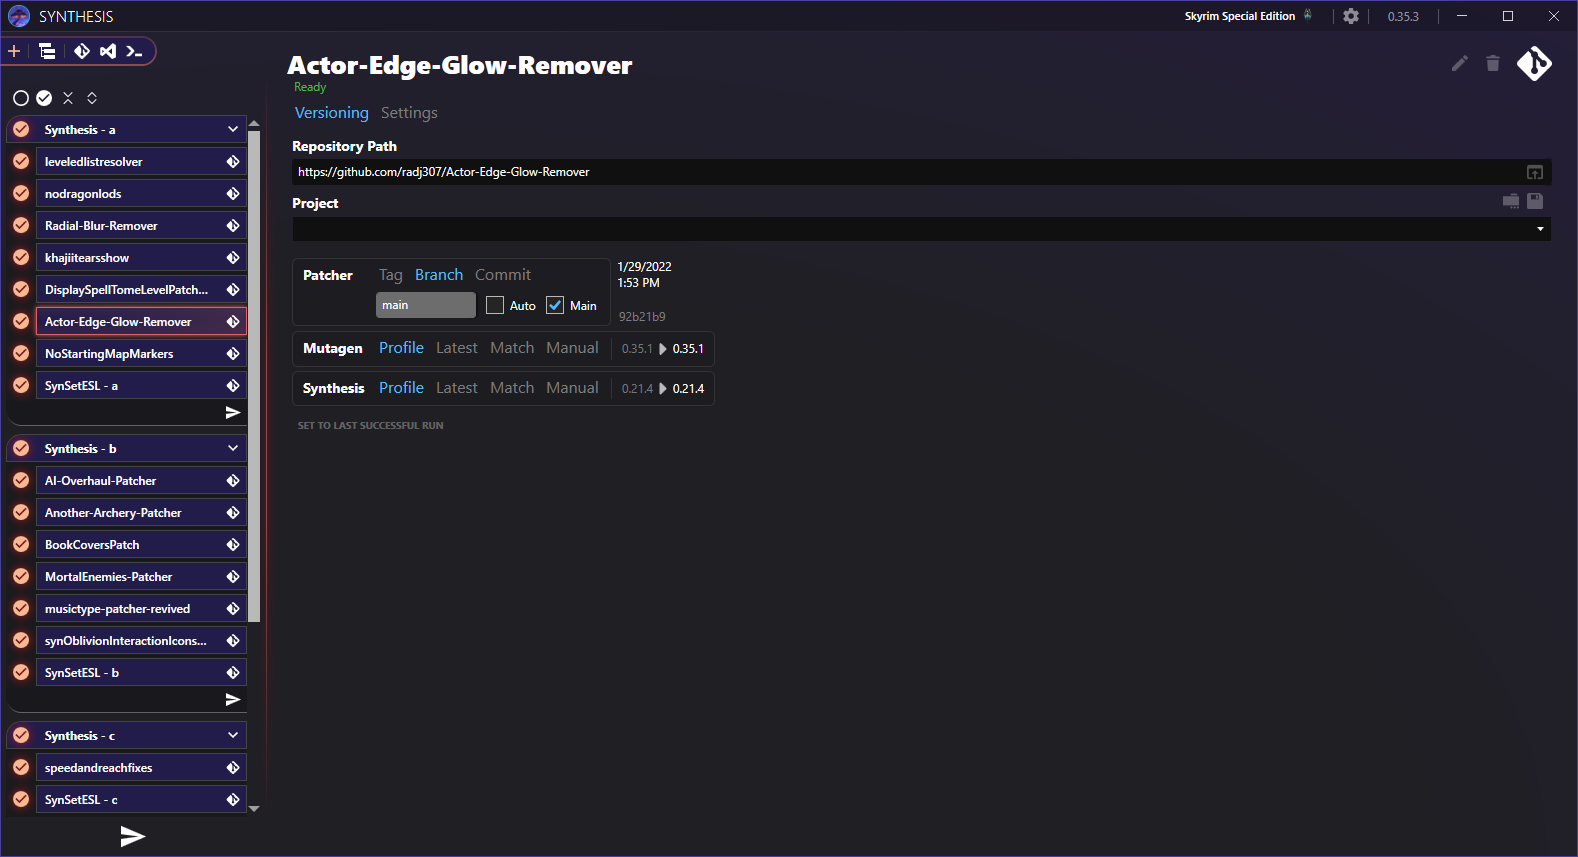Click the scroll-up arrow of patcher list
Viewport: 1578px width, 857px height.
pos(254,124)
